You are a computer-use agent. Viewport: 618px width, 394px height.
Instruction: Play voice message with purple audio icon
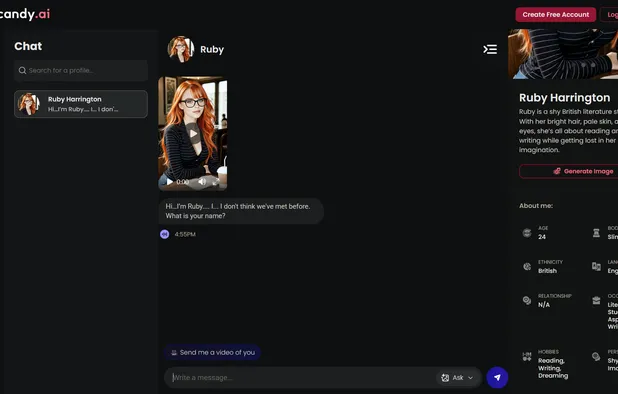[x=165, y=234]
